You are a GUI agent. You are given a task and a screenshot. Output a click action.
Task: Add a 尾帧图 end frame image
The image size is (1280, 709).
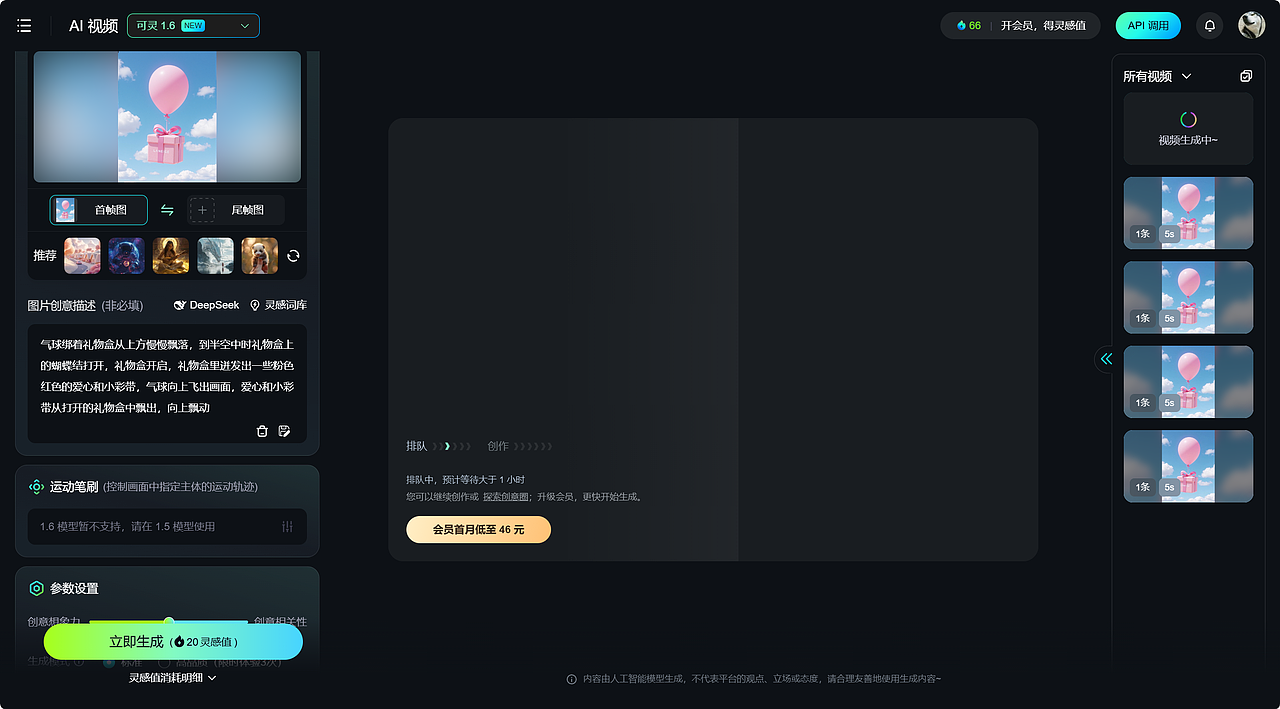click(x=236, y=210)
